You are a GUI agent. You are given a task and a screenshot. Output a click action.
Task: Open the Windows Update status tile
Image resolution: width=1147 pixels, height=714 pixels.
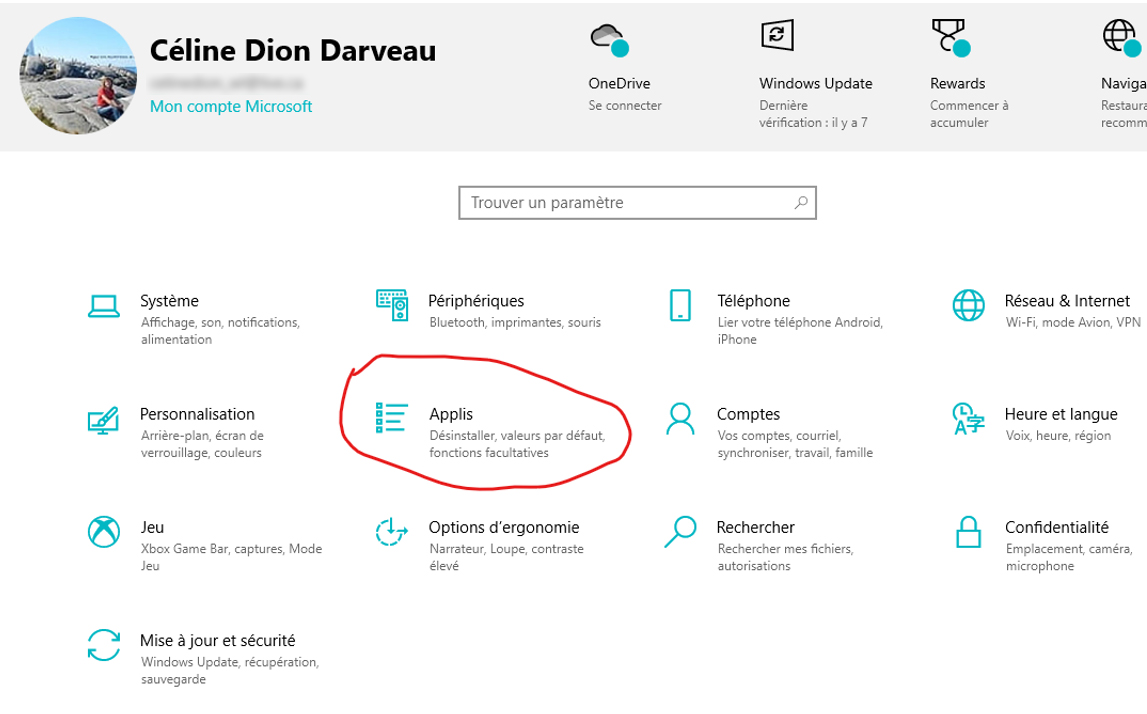814,75
